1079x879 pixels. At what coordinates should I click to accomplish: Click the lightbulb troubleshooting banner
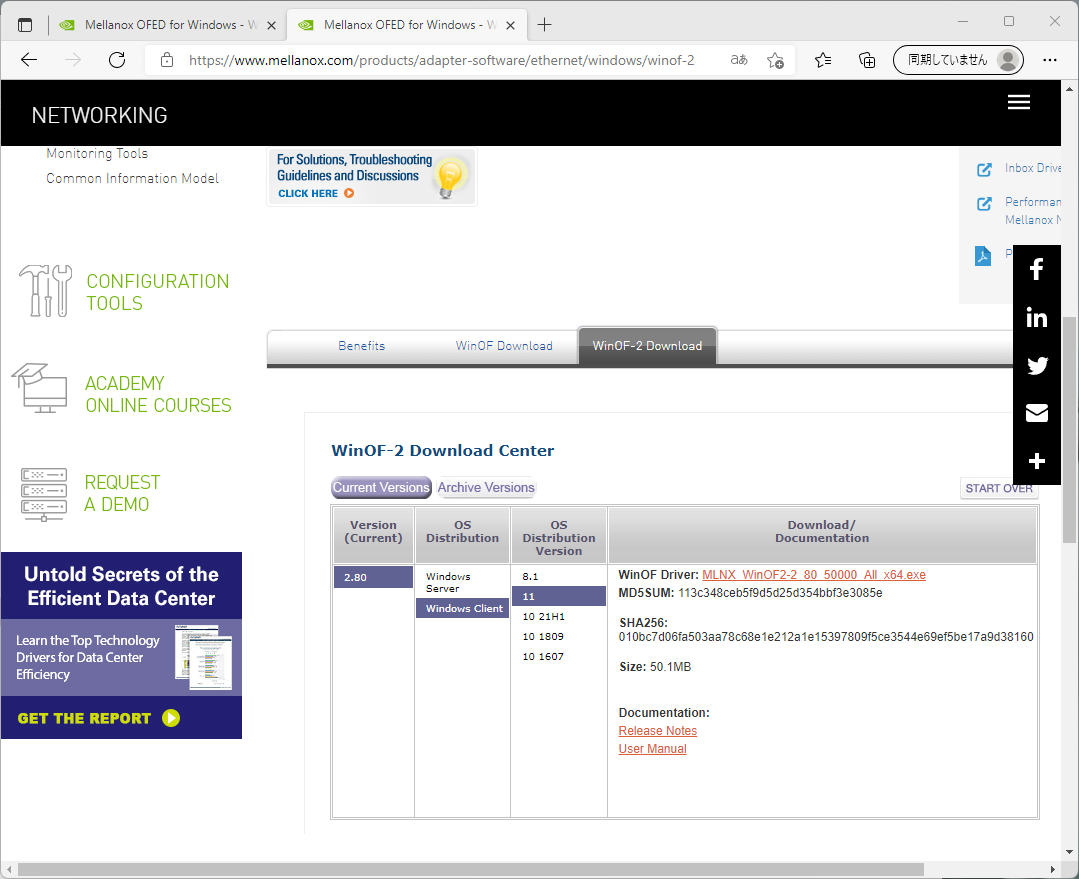pyautogui.click(x=372, y=177)
